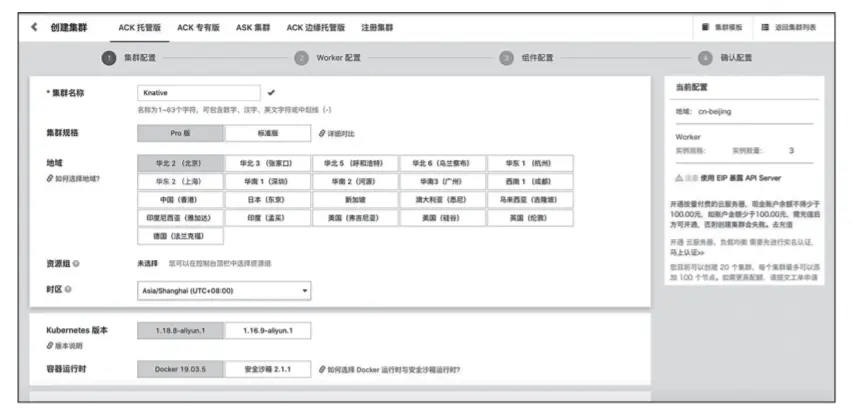Click the warning triangle icon in 当前配置 panel

click(x=679, y=178)
